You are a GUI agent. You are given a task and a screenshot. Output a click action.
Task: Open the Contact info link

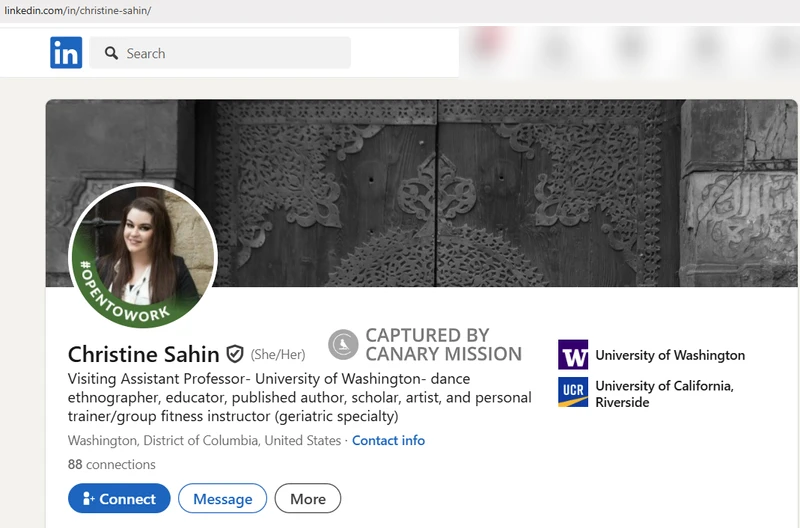388,440
